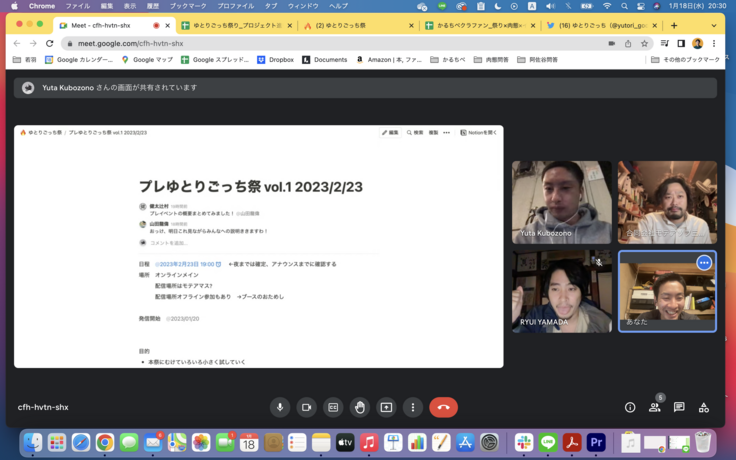Turn off the camera in Meet

pyautogui.click(x=307, y=407)
